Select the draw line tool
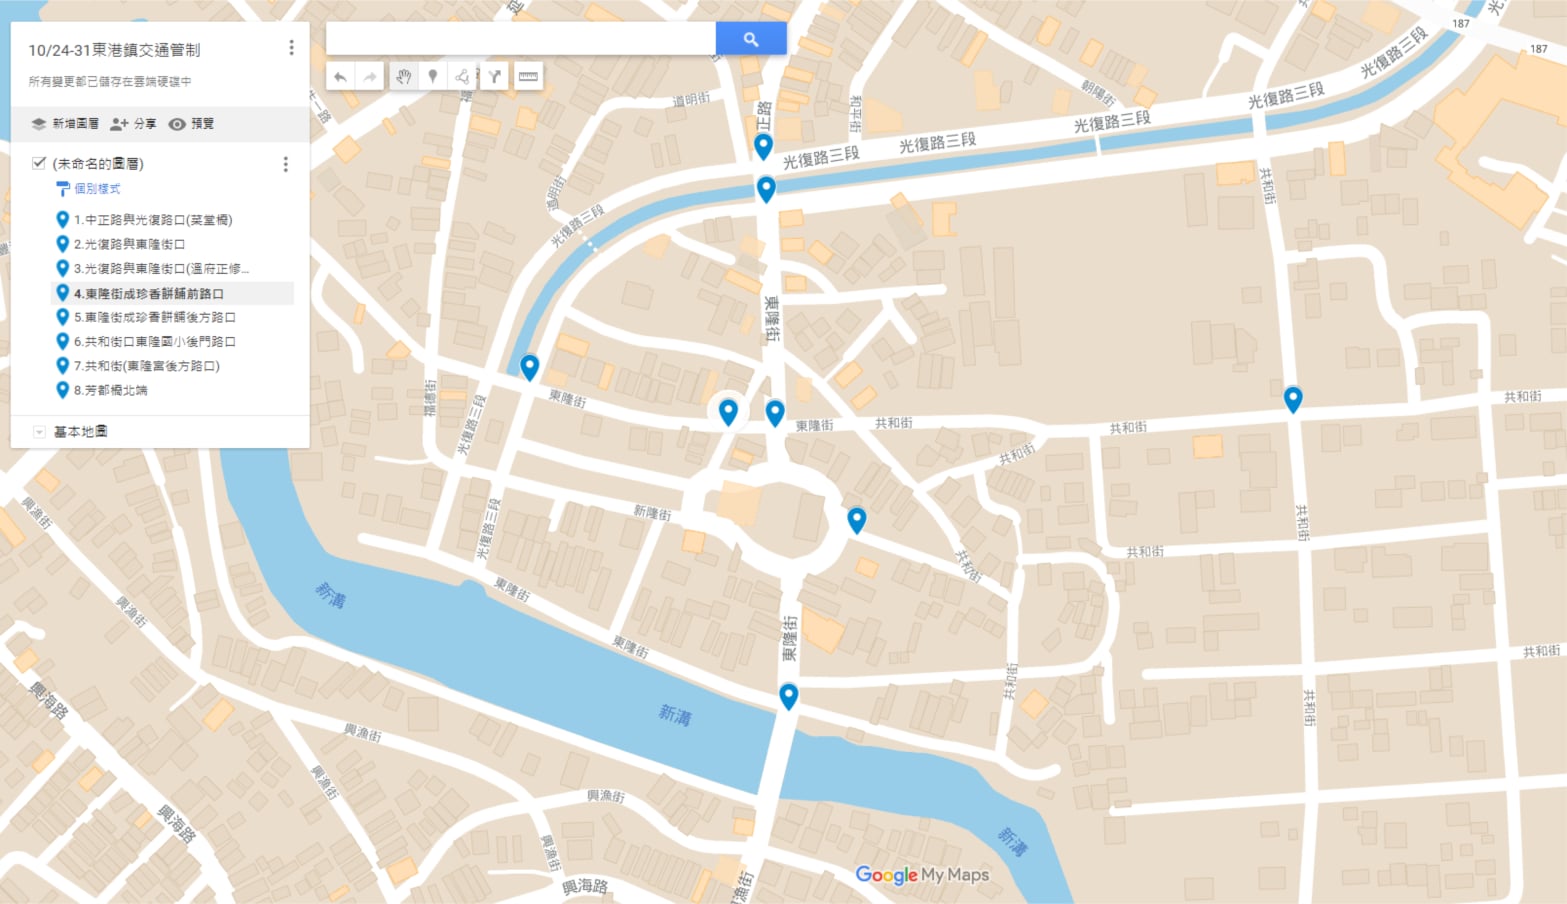The height and width of the screenshot is (904, 1567). 462,76
